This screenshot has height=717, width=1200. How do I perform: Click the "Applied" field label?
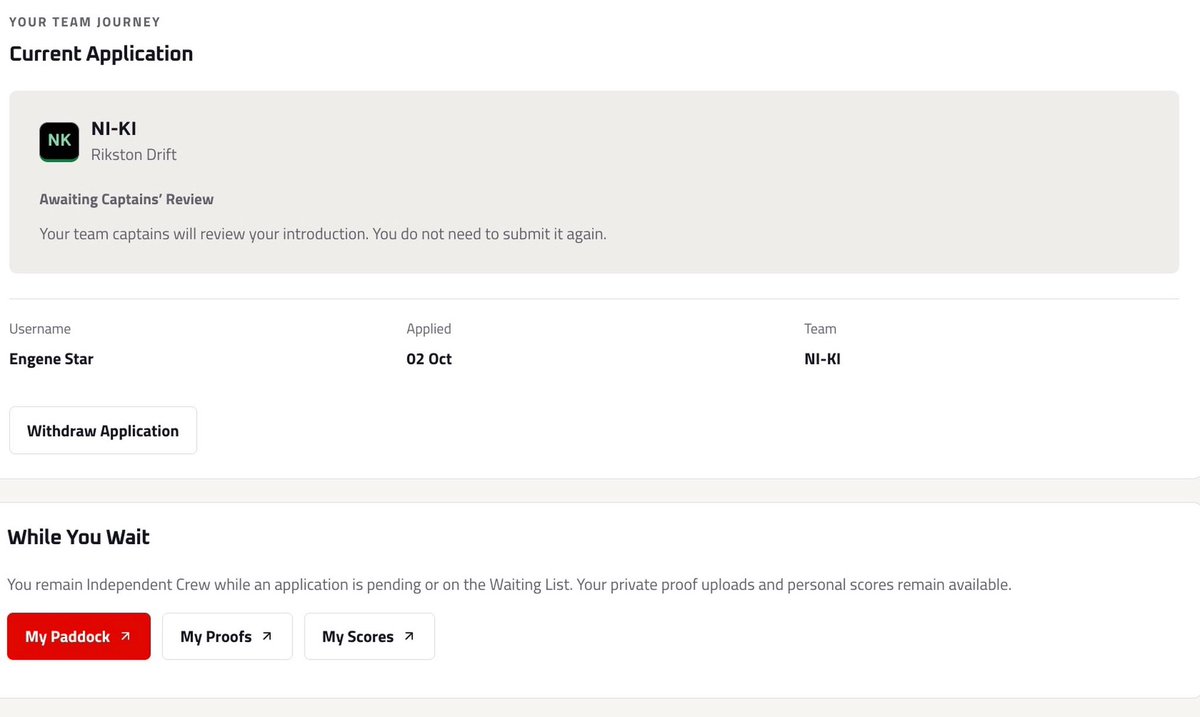tap(429, 329)
